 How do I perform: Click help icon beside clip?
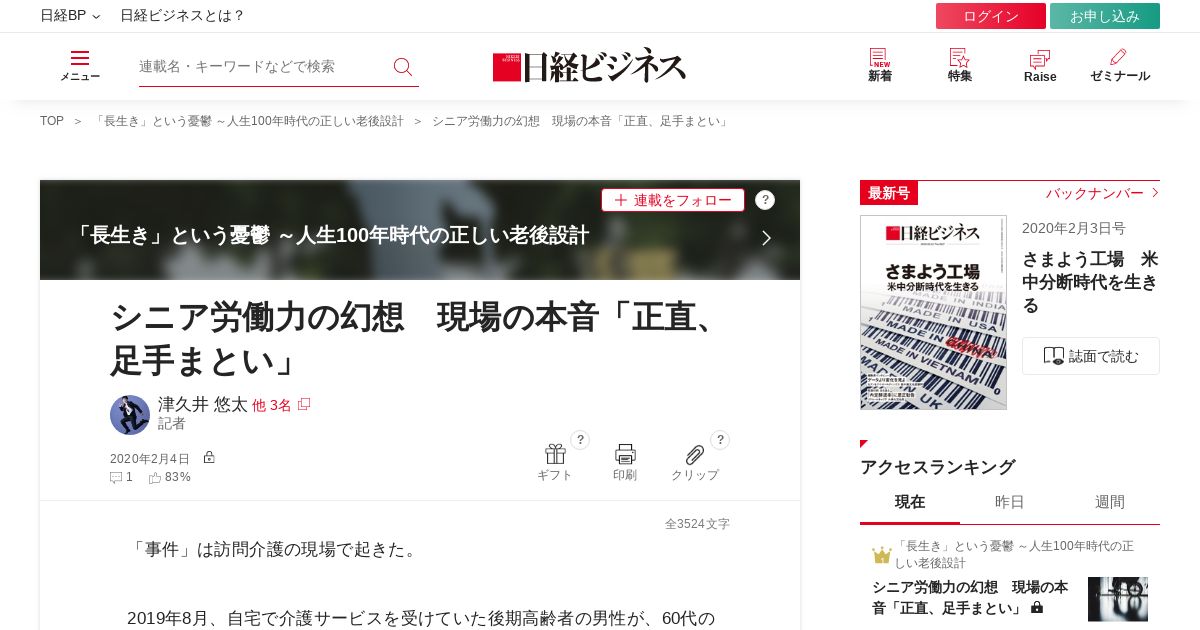click(x=720, y=440)
